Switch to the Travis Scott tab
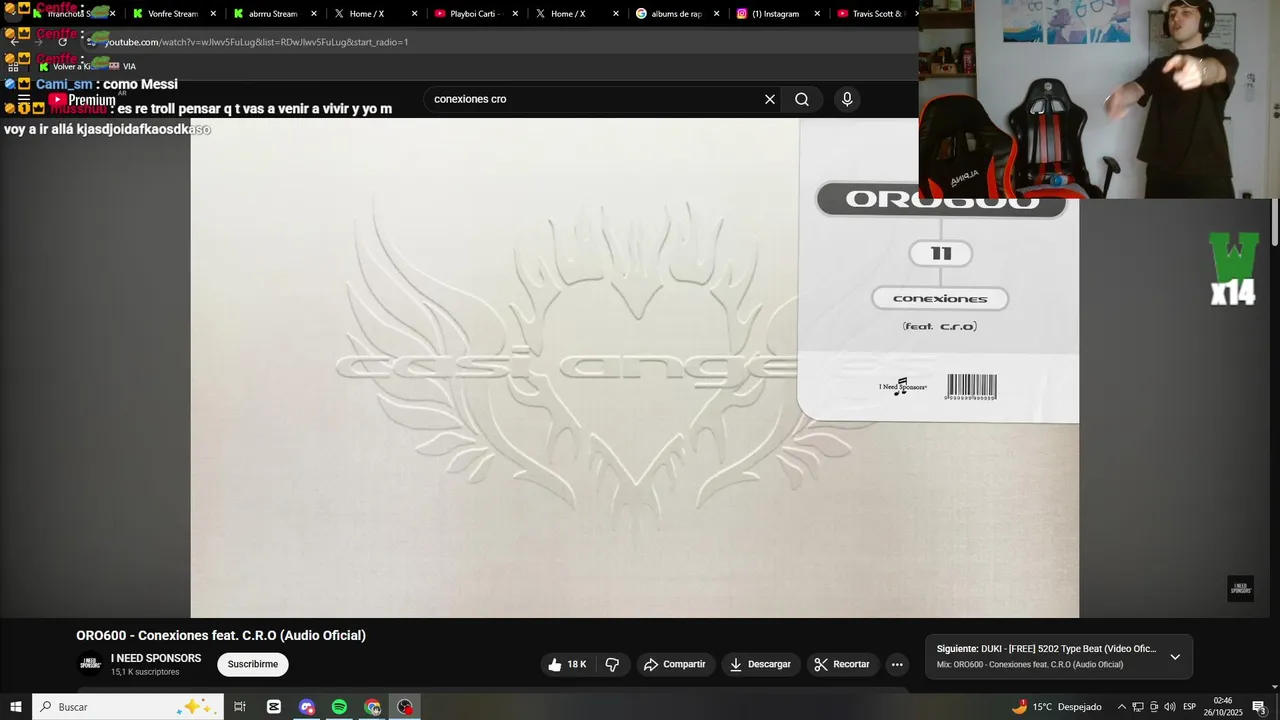This screenshot has width=1280, height=720. tap(873, 14)
